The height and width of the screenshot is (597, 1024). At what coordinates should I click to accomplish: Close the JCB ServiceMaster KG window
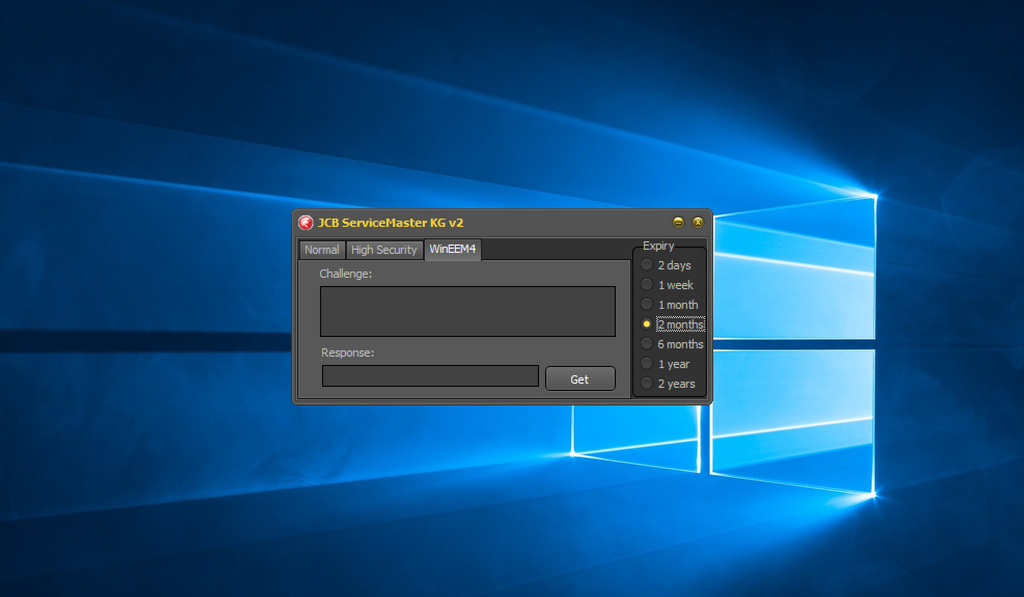pos(698,222)
